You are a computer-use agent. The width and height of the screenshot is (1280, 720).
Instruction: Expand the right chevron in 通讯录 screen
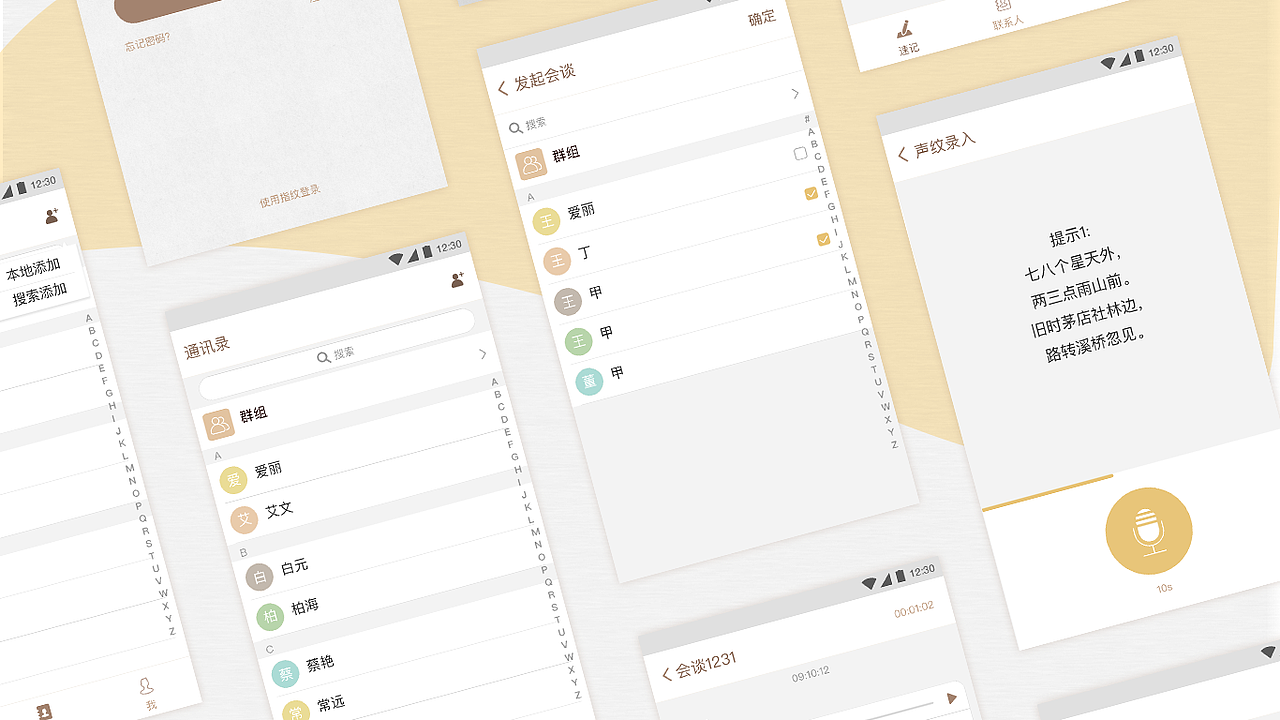[483, 354]
